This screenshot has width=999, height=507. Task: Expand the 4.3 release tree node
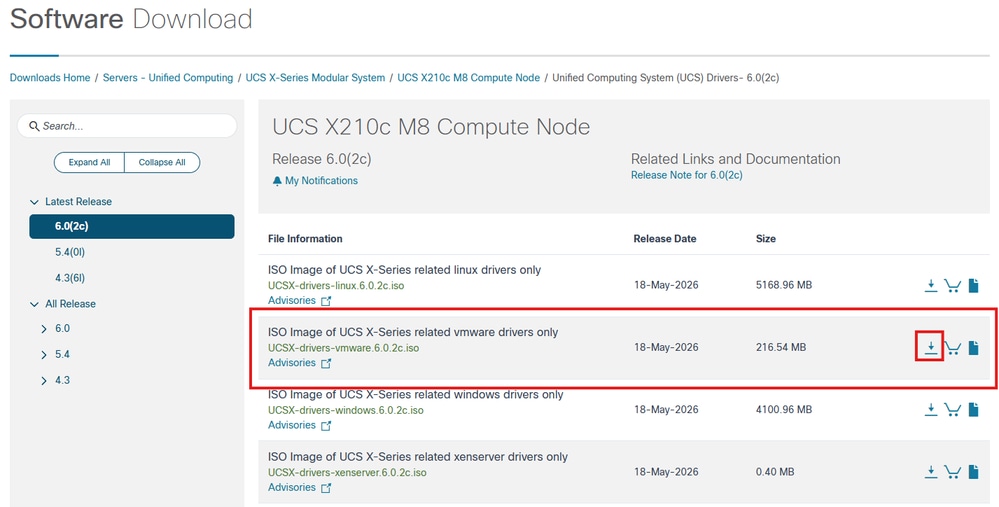point(44,381)
